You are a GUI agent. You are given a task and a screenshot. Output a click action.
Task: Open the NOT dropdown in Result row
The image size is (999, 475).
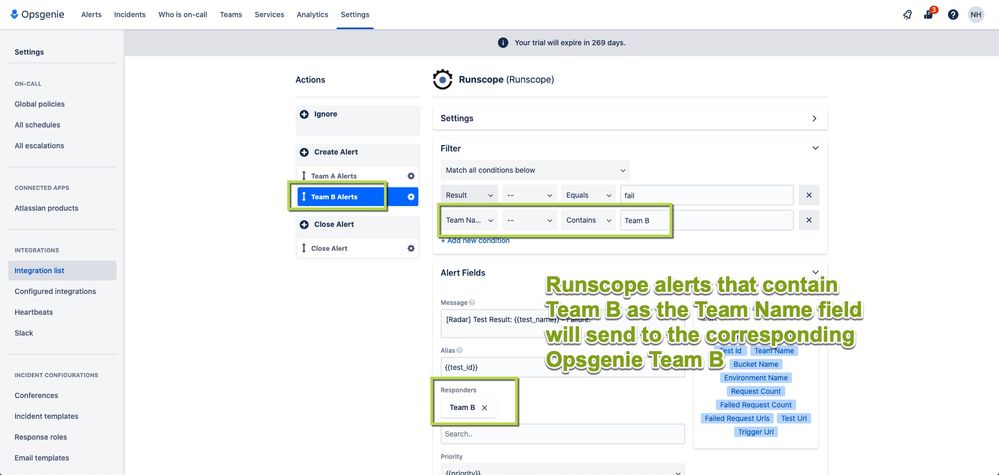529,195
